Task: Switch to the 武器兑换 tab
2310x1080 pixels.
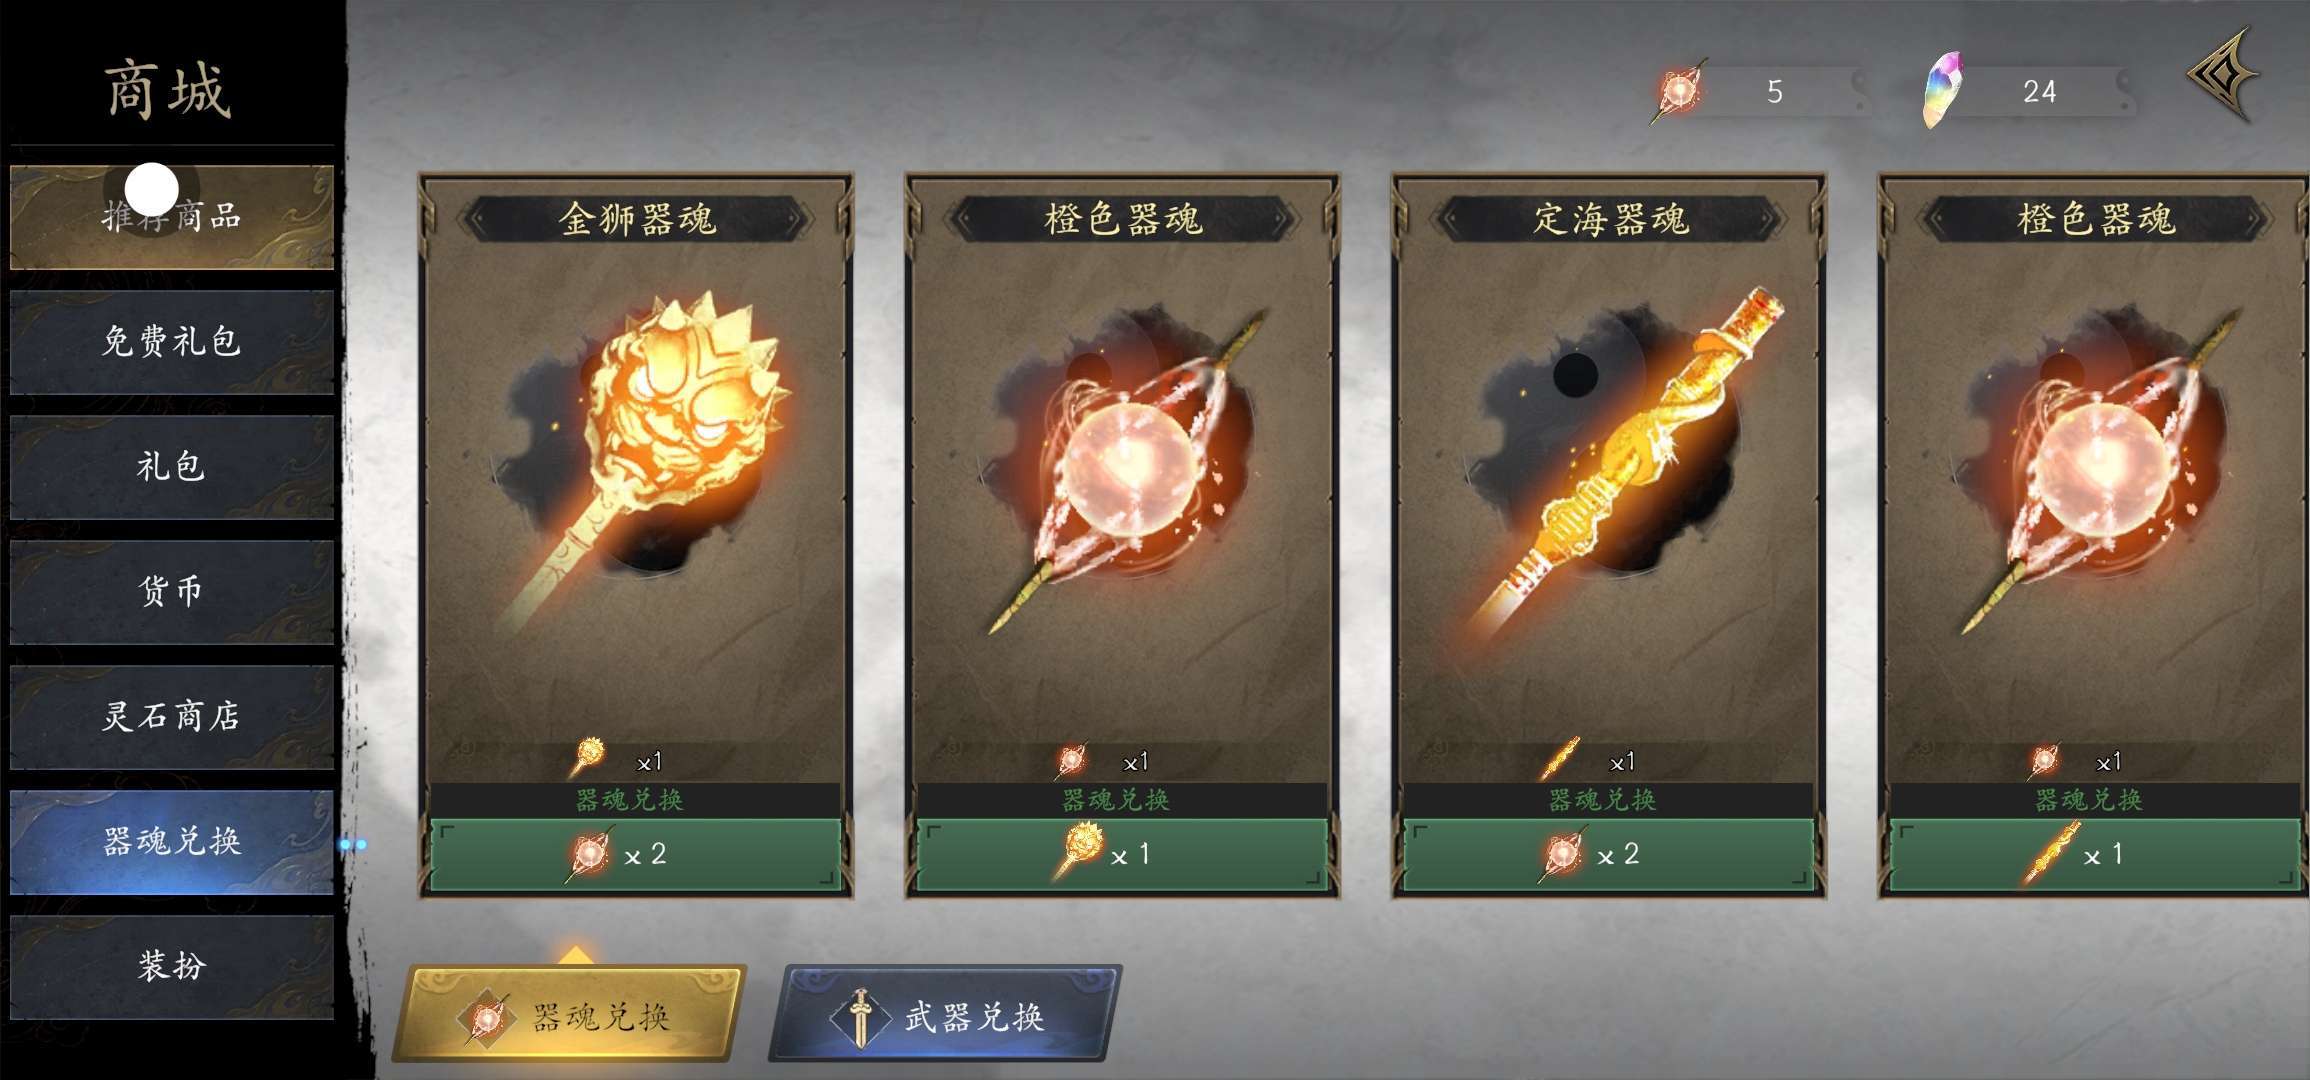Action: [x=945, y=1013]
